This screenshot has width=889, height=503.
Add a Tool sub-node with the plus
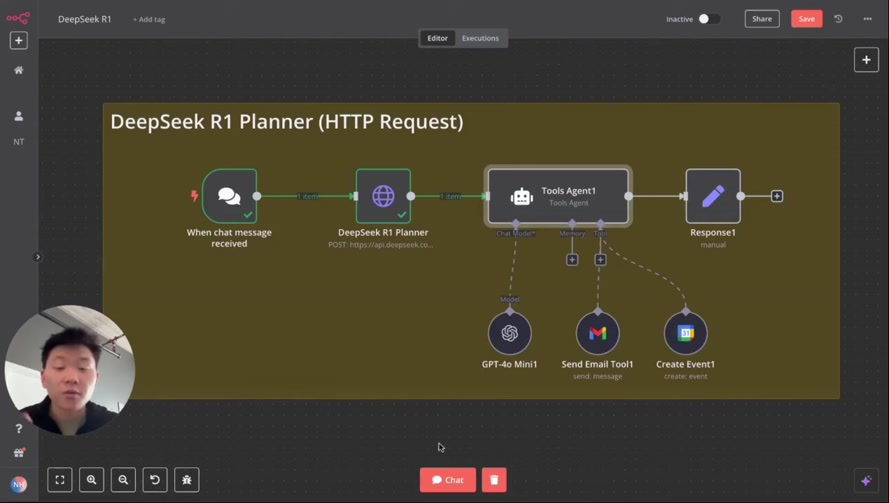[600, 260]
